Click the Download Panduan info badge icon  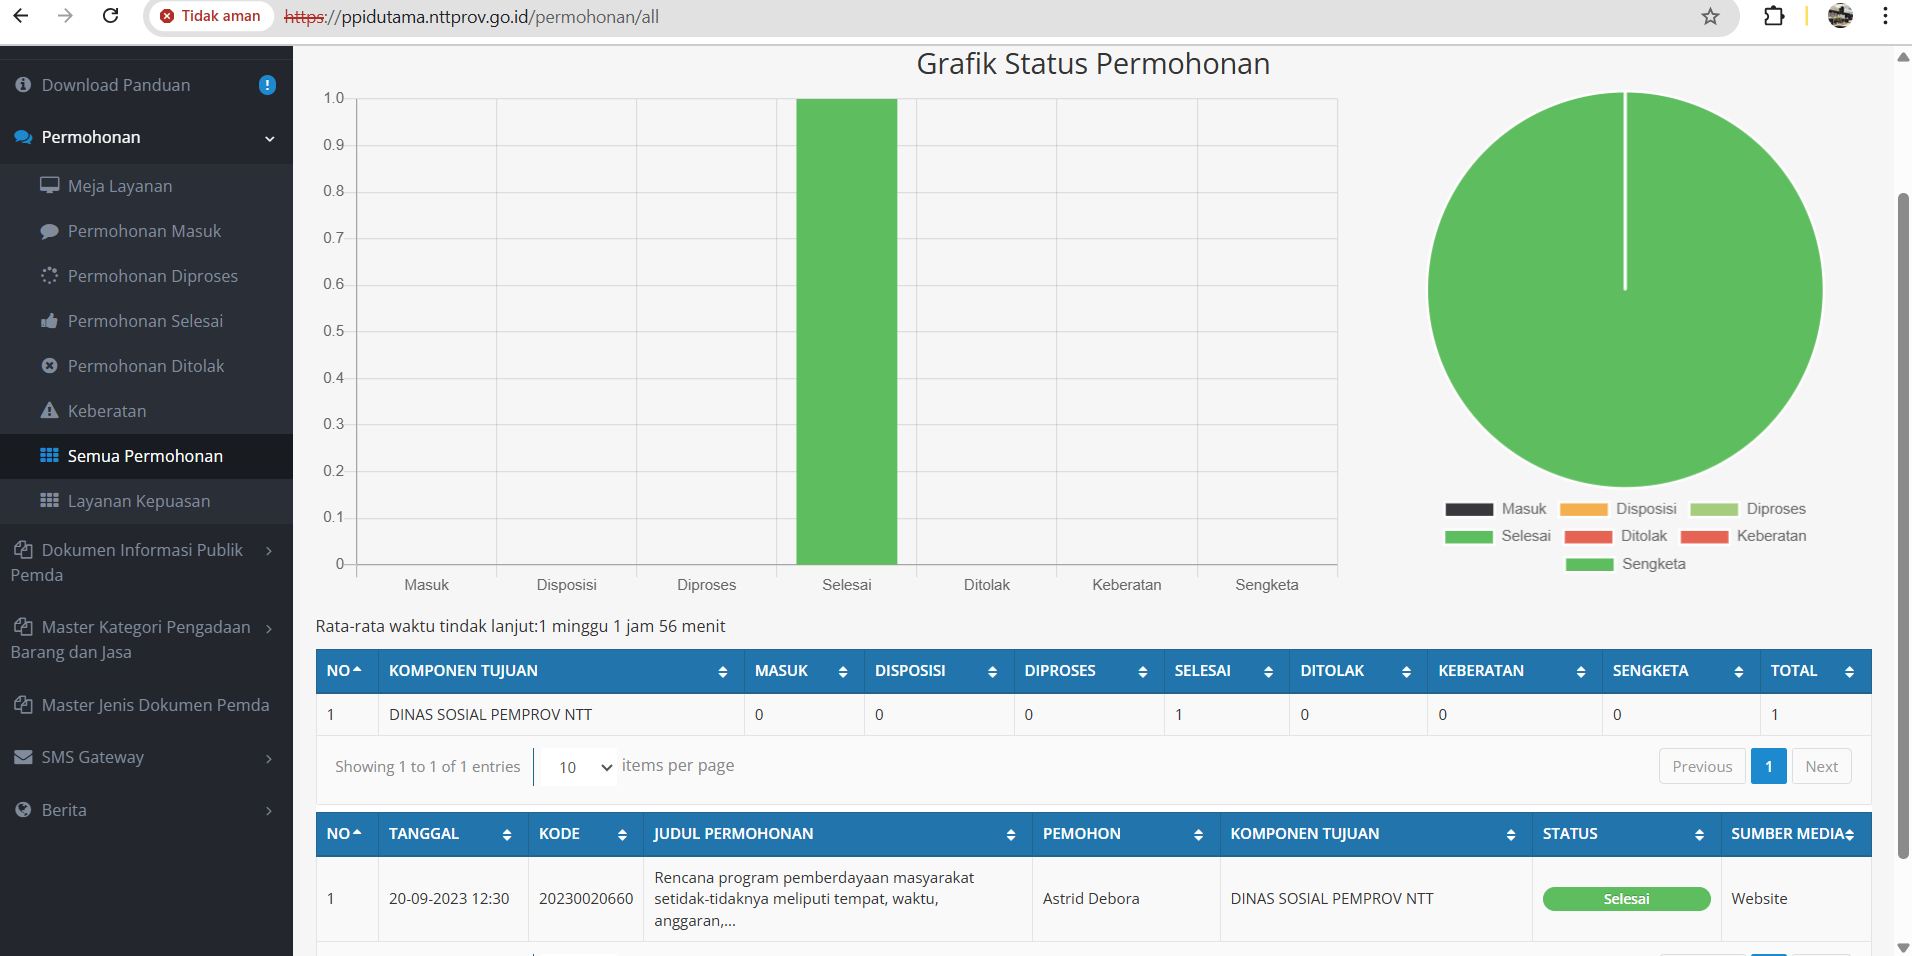(x=267, y=86)
